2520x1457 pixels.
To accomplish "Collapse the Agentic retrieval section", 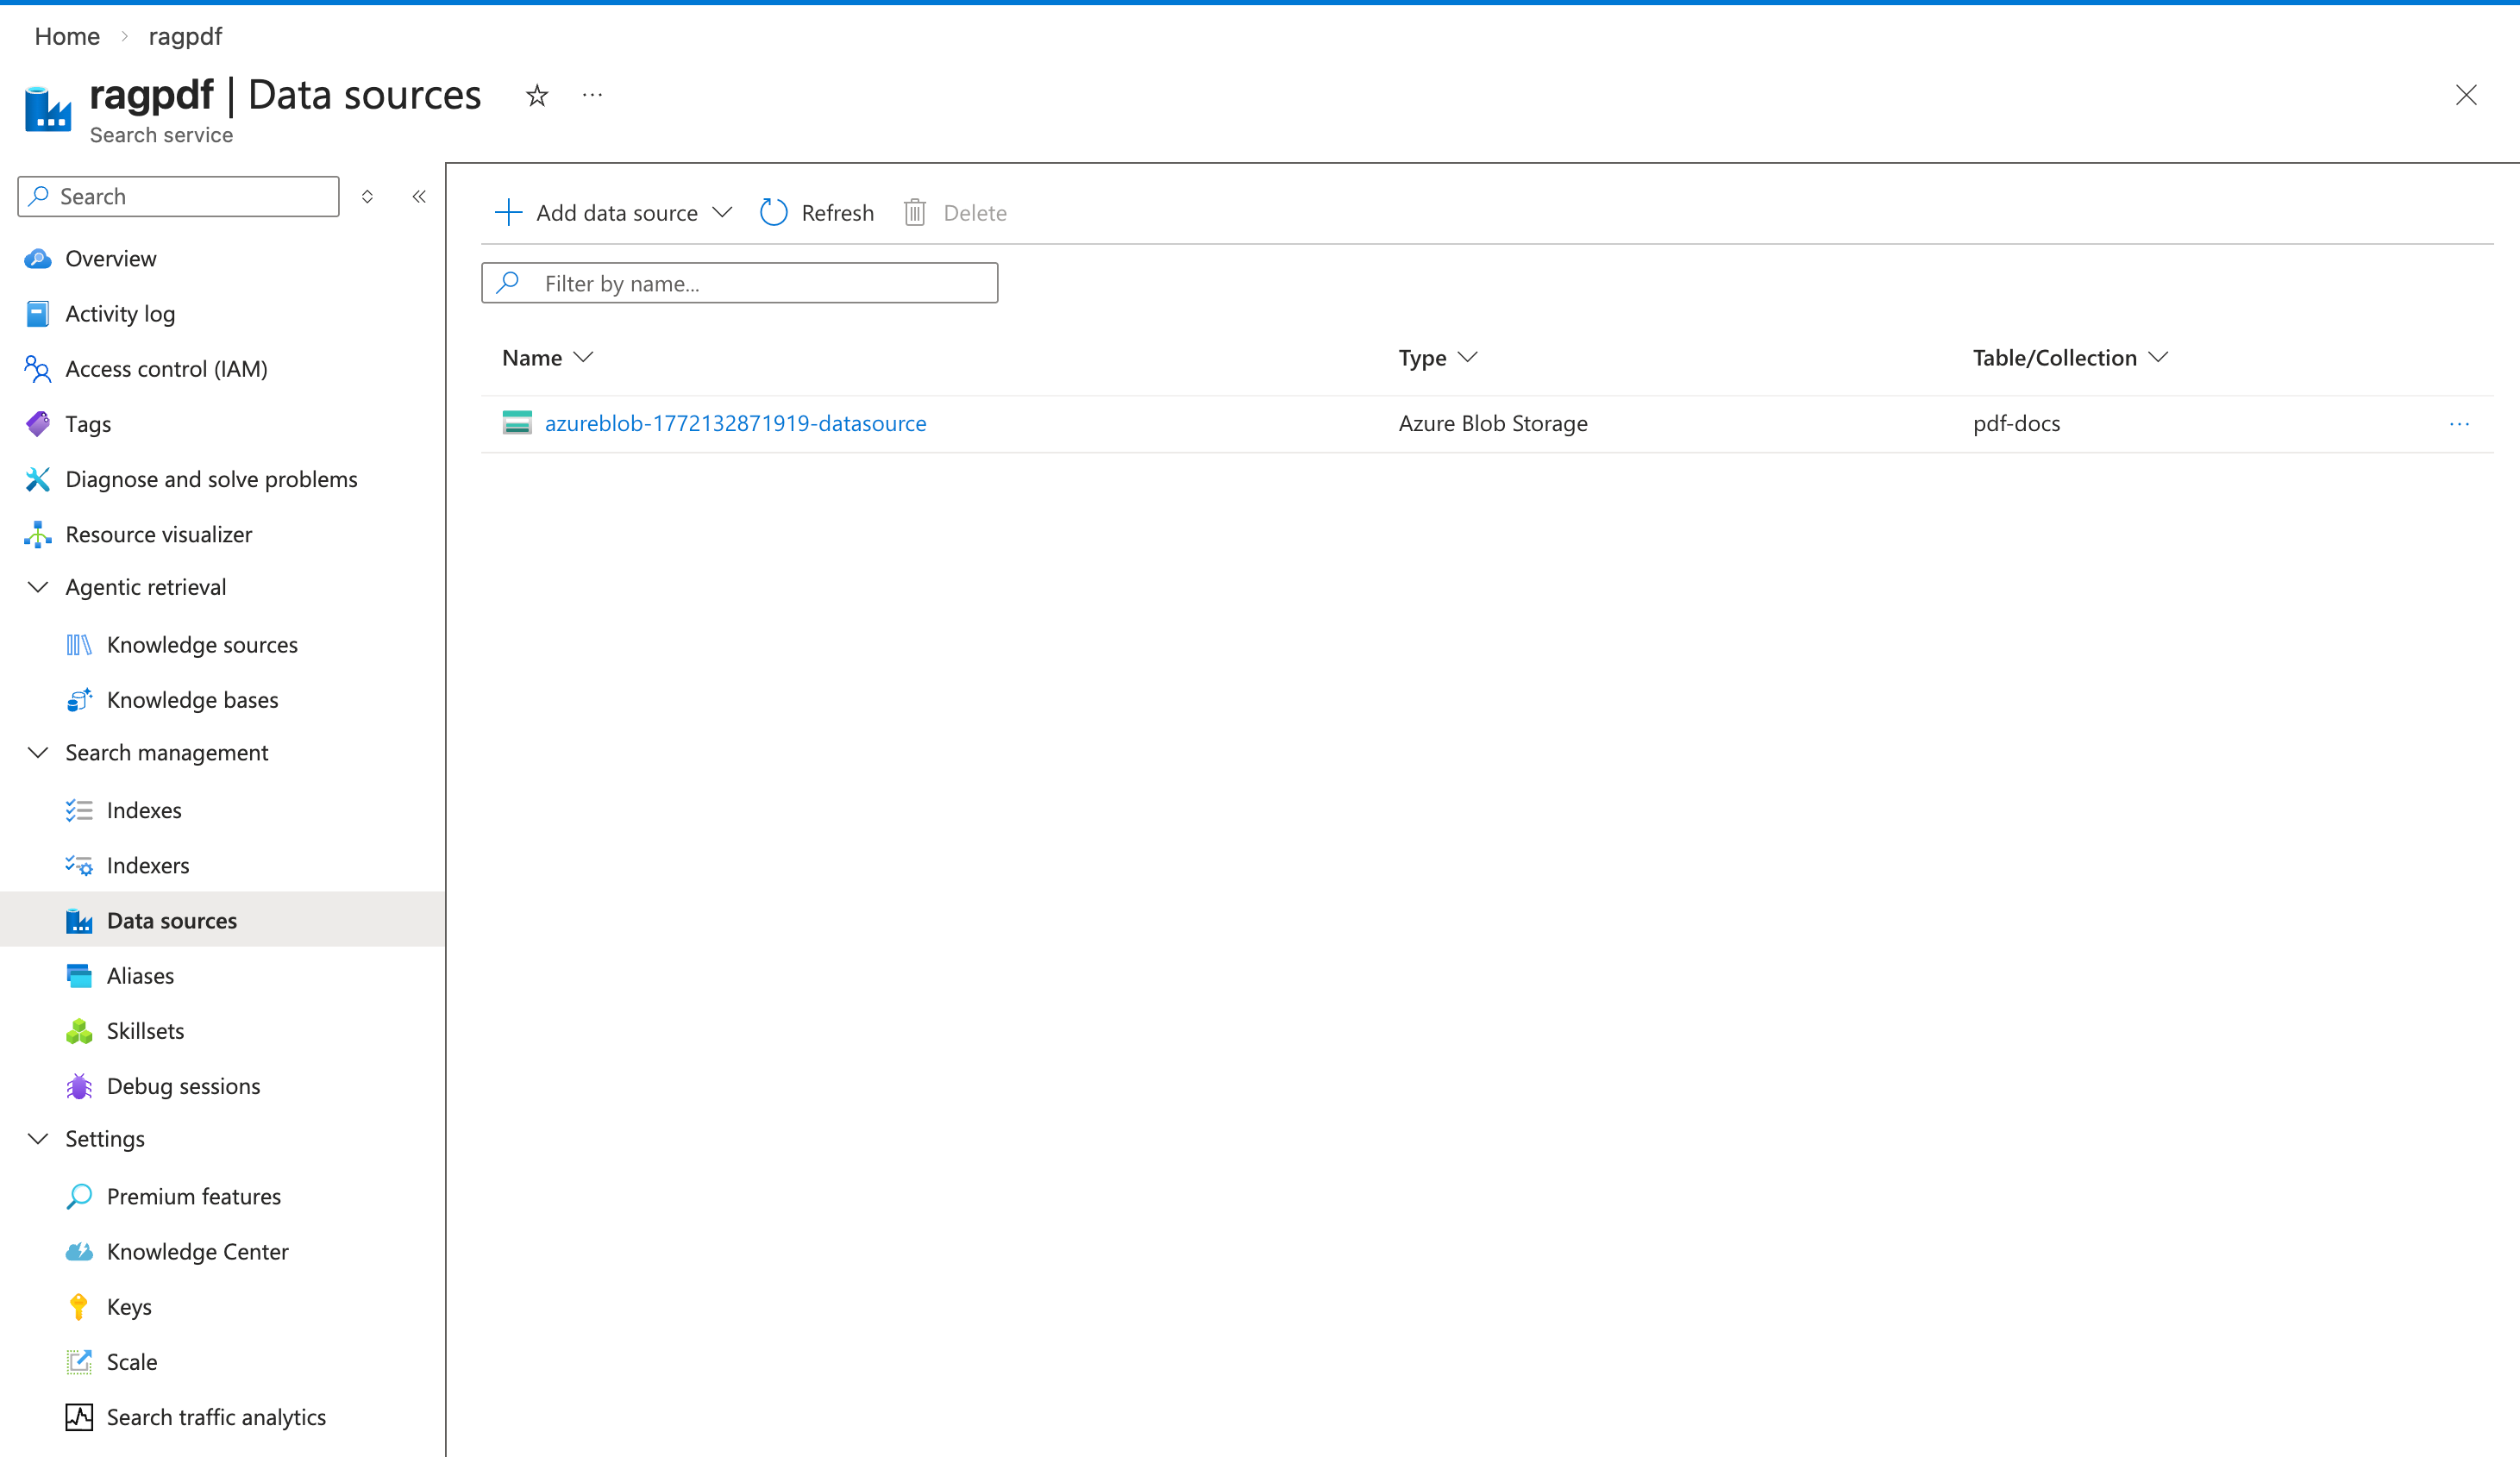I will pos(38,587).
